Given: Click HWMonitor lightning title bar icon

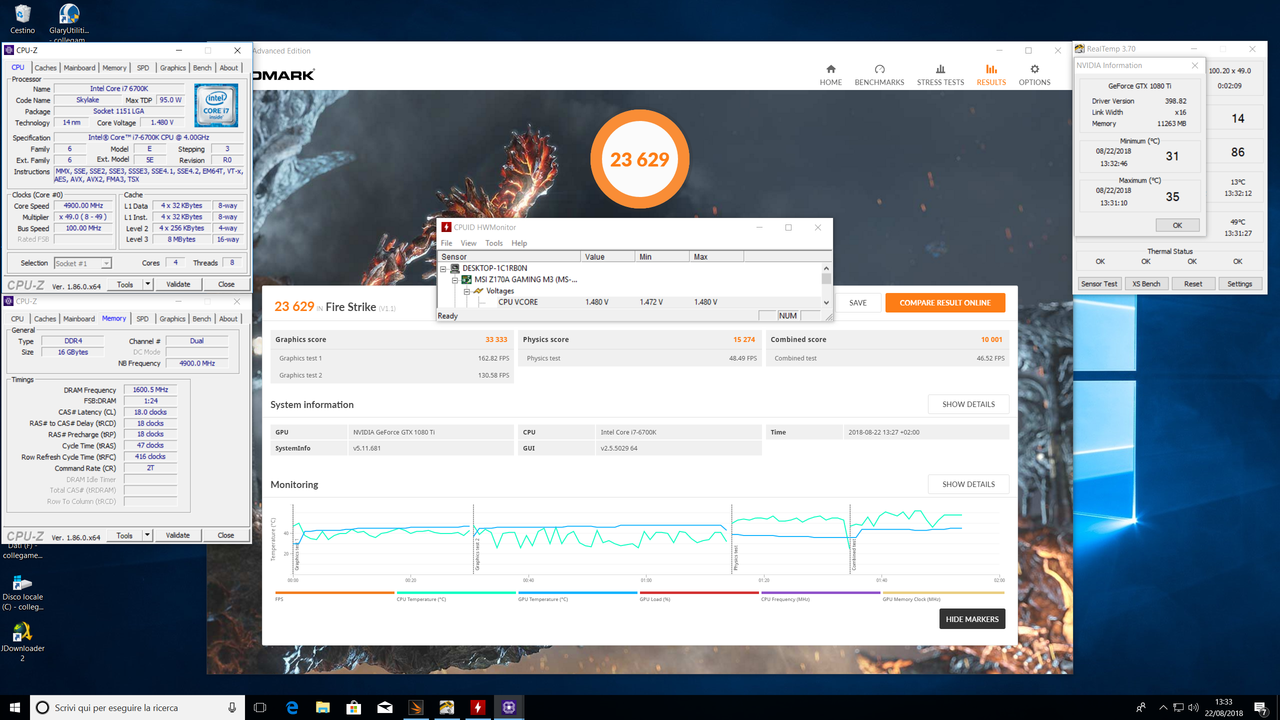Looking at the screenshot, I should coord(446,227).
